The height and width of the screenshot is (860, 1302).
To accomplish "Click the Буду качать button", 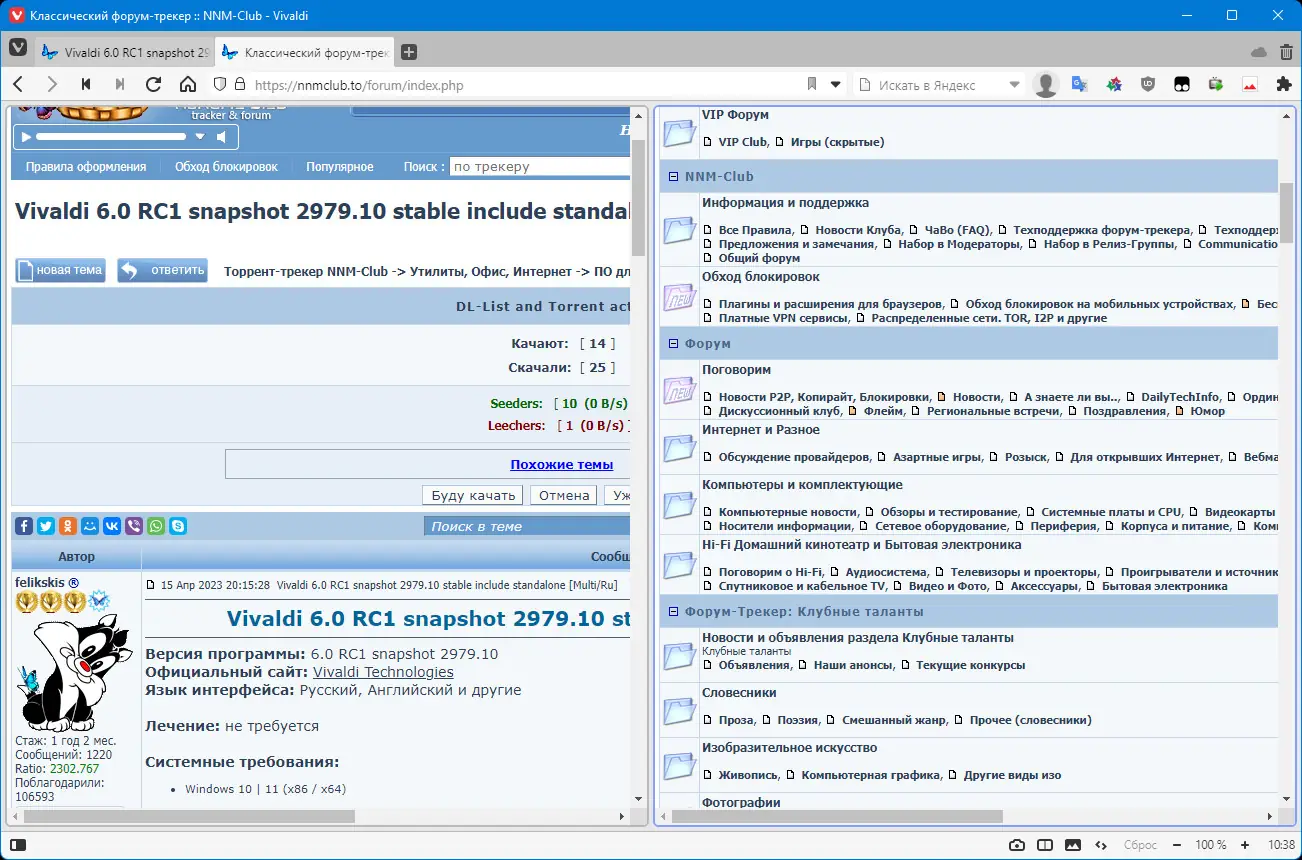I will pyautogui.click(x=473, y=495).
